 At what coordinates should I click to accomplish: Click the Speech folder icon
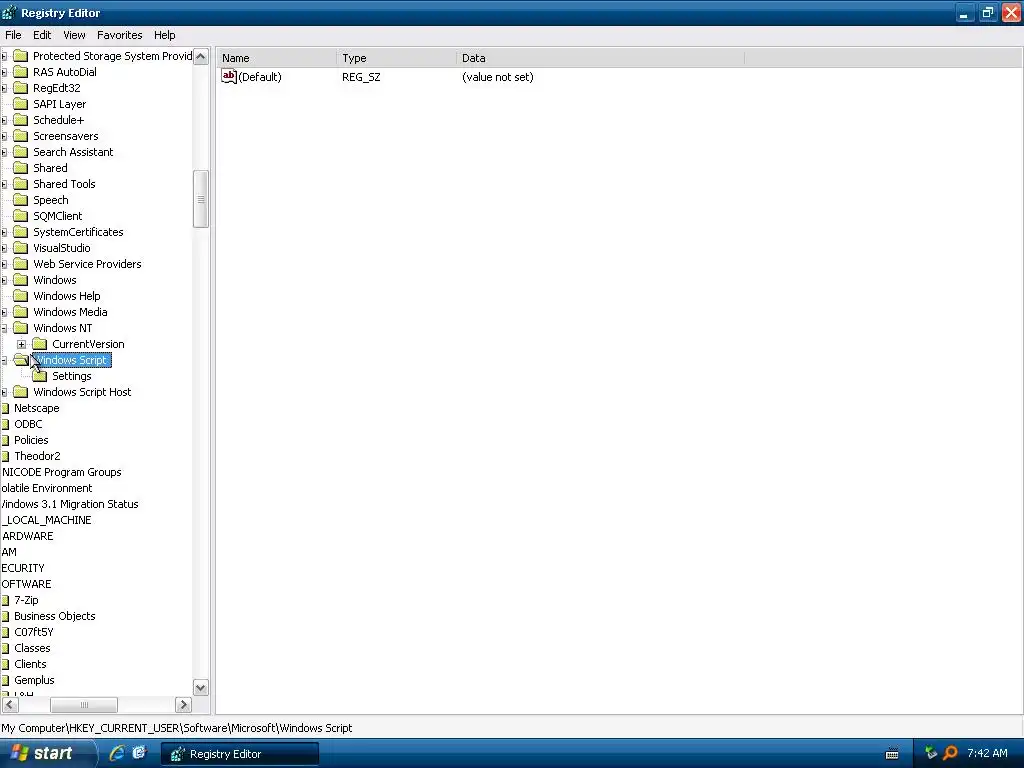tap(21, 200)
